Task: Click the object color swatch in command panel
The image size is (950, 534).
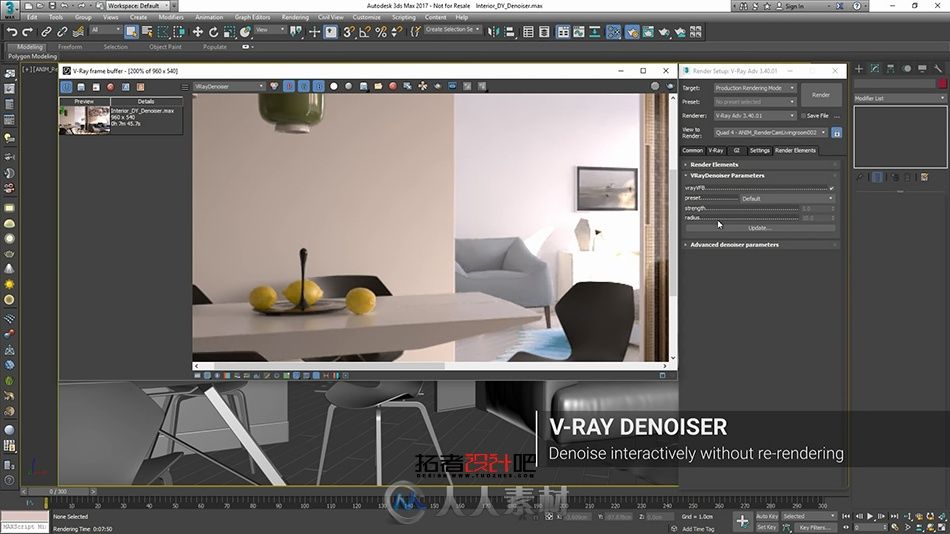Action: tap(942, 83)
